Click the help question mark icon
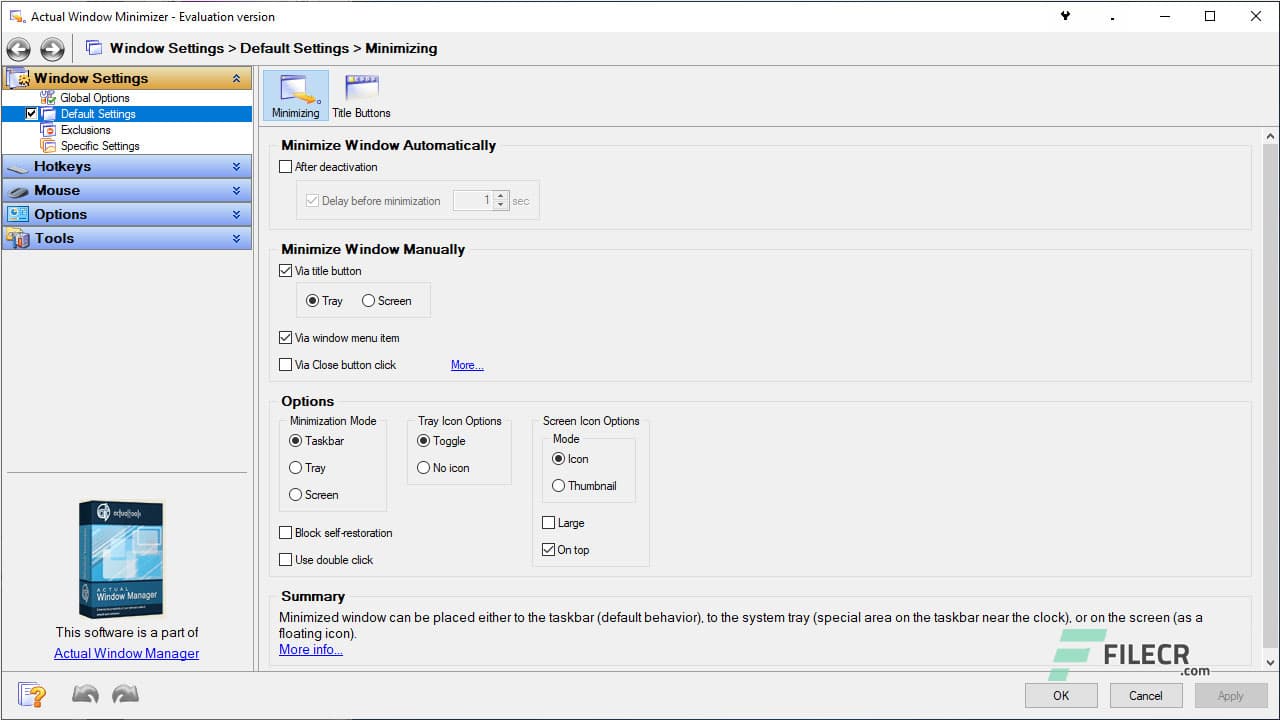The height and width of the screenshot is (720, 1280). pos(31,694)
